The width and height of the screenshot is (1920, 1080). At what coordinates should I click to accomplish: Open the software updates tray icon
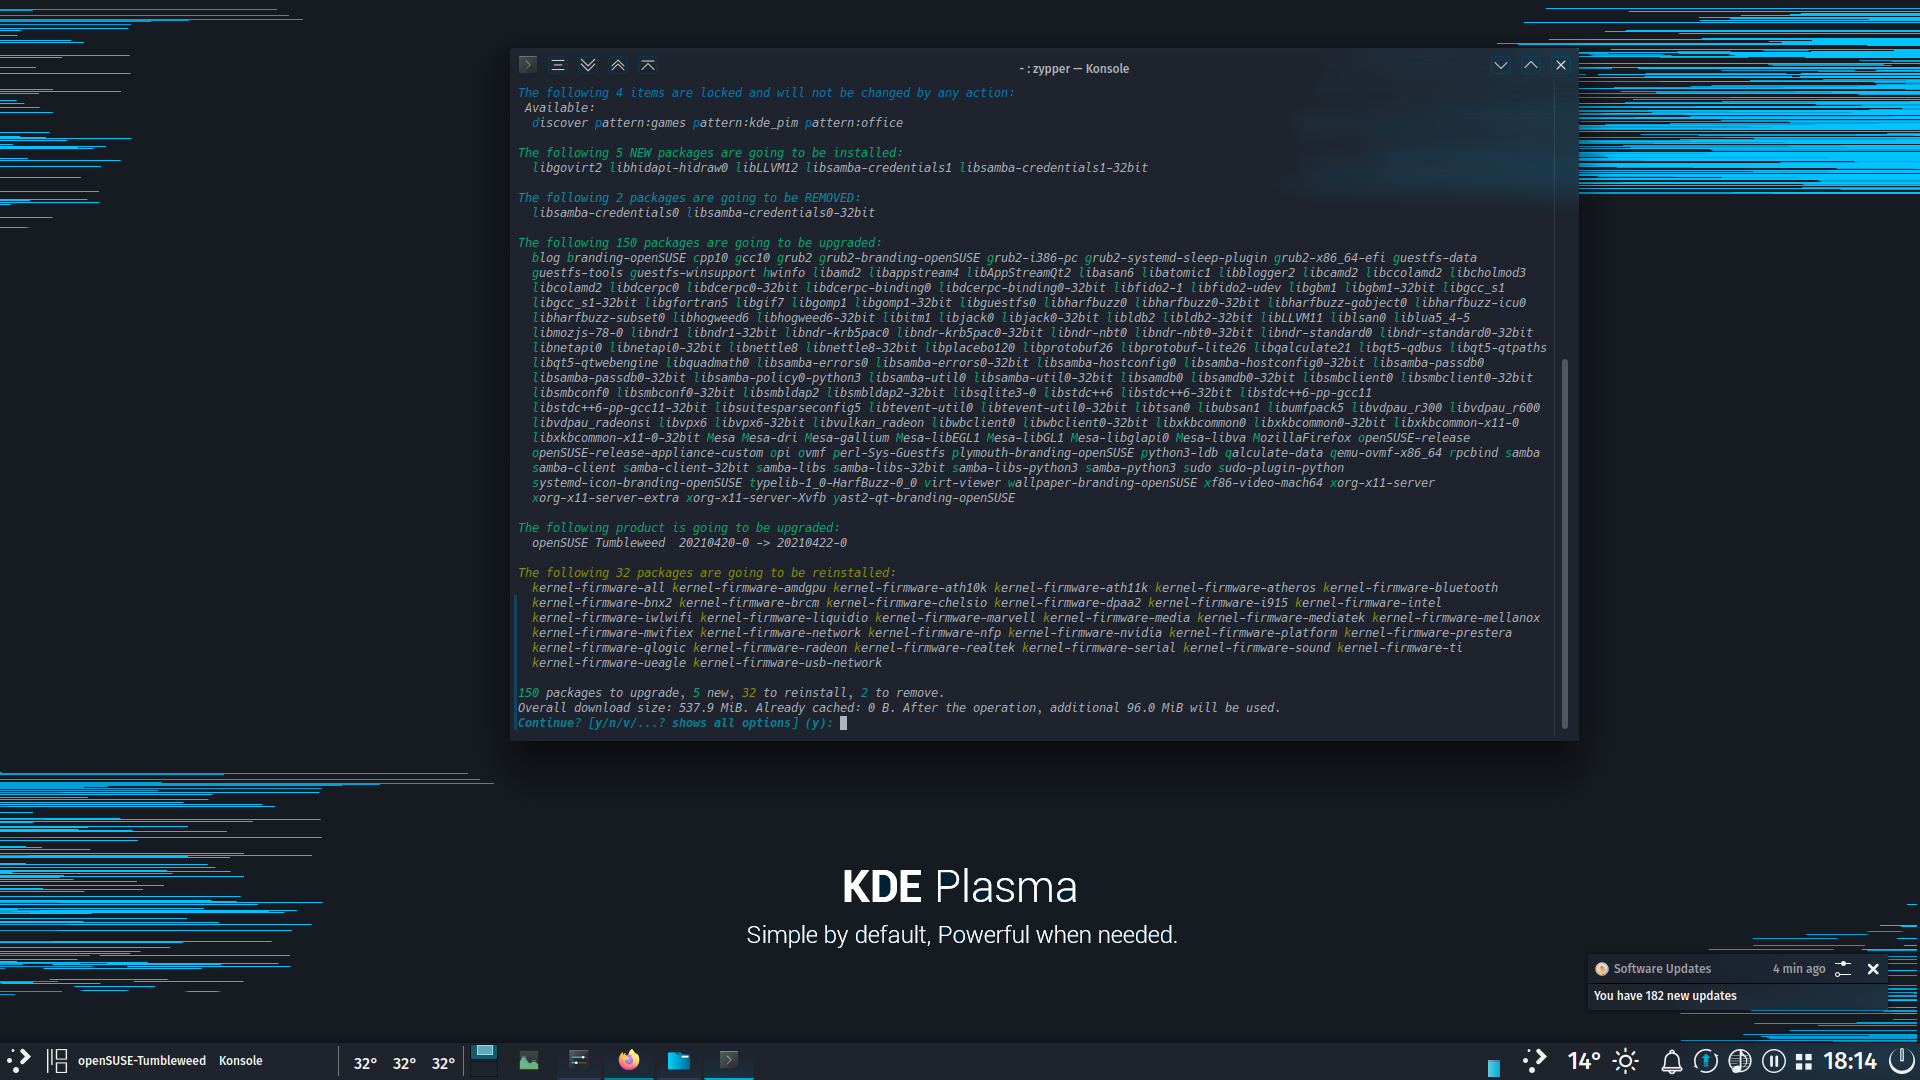coord(1706,1062)
